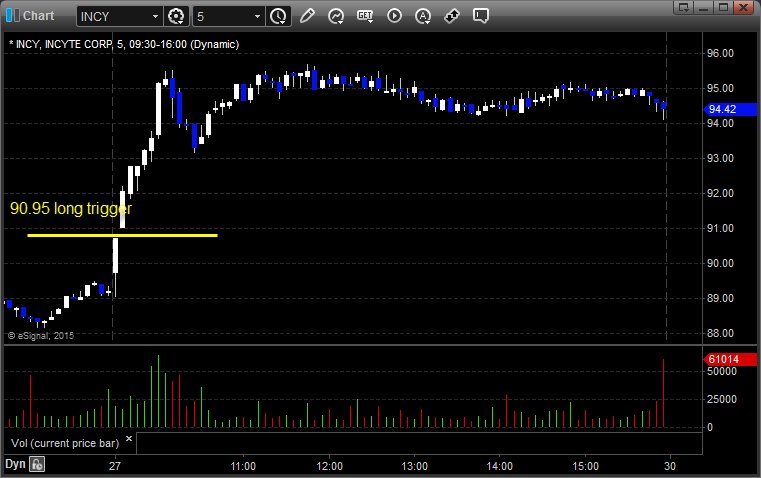The width and height of the screenshot is (761, 478).
Task: Expand the INCY symbol dropdown
Action: pyautogui.click(x=155, y=16)
